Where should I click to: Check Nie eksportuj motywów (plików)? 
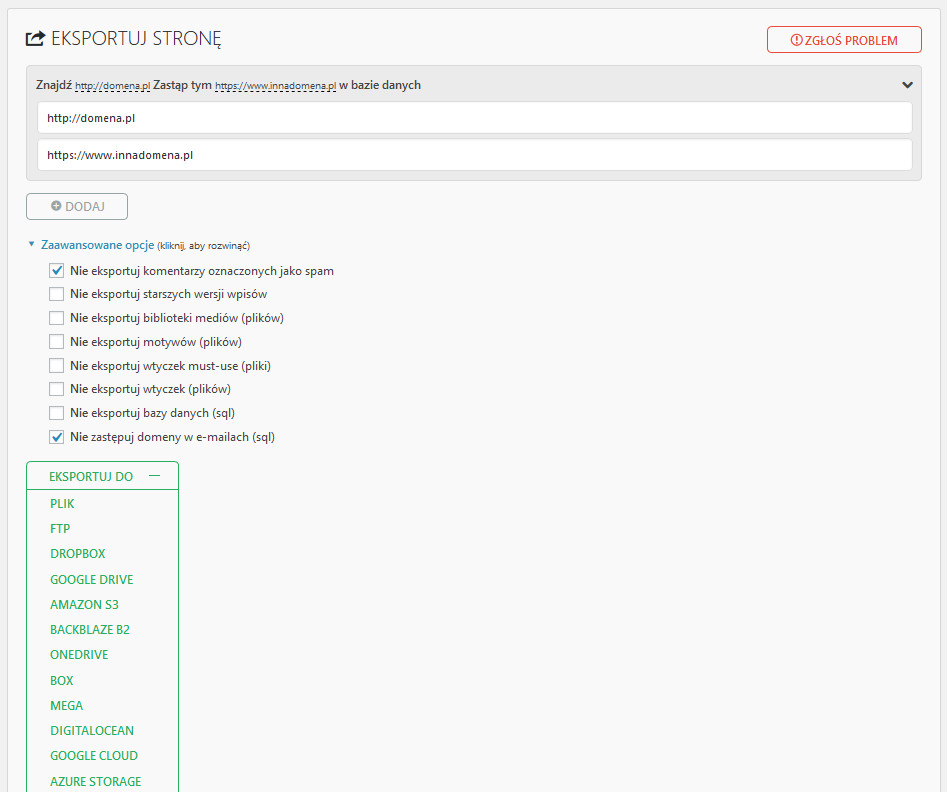(56, 342)
